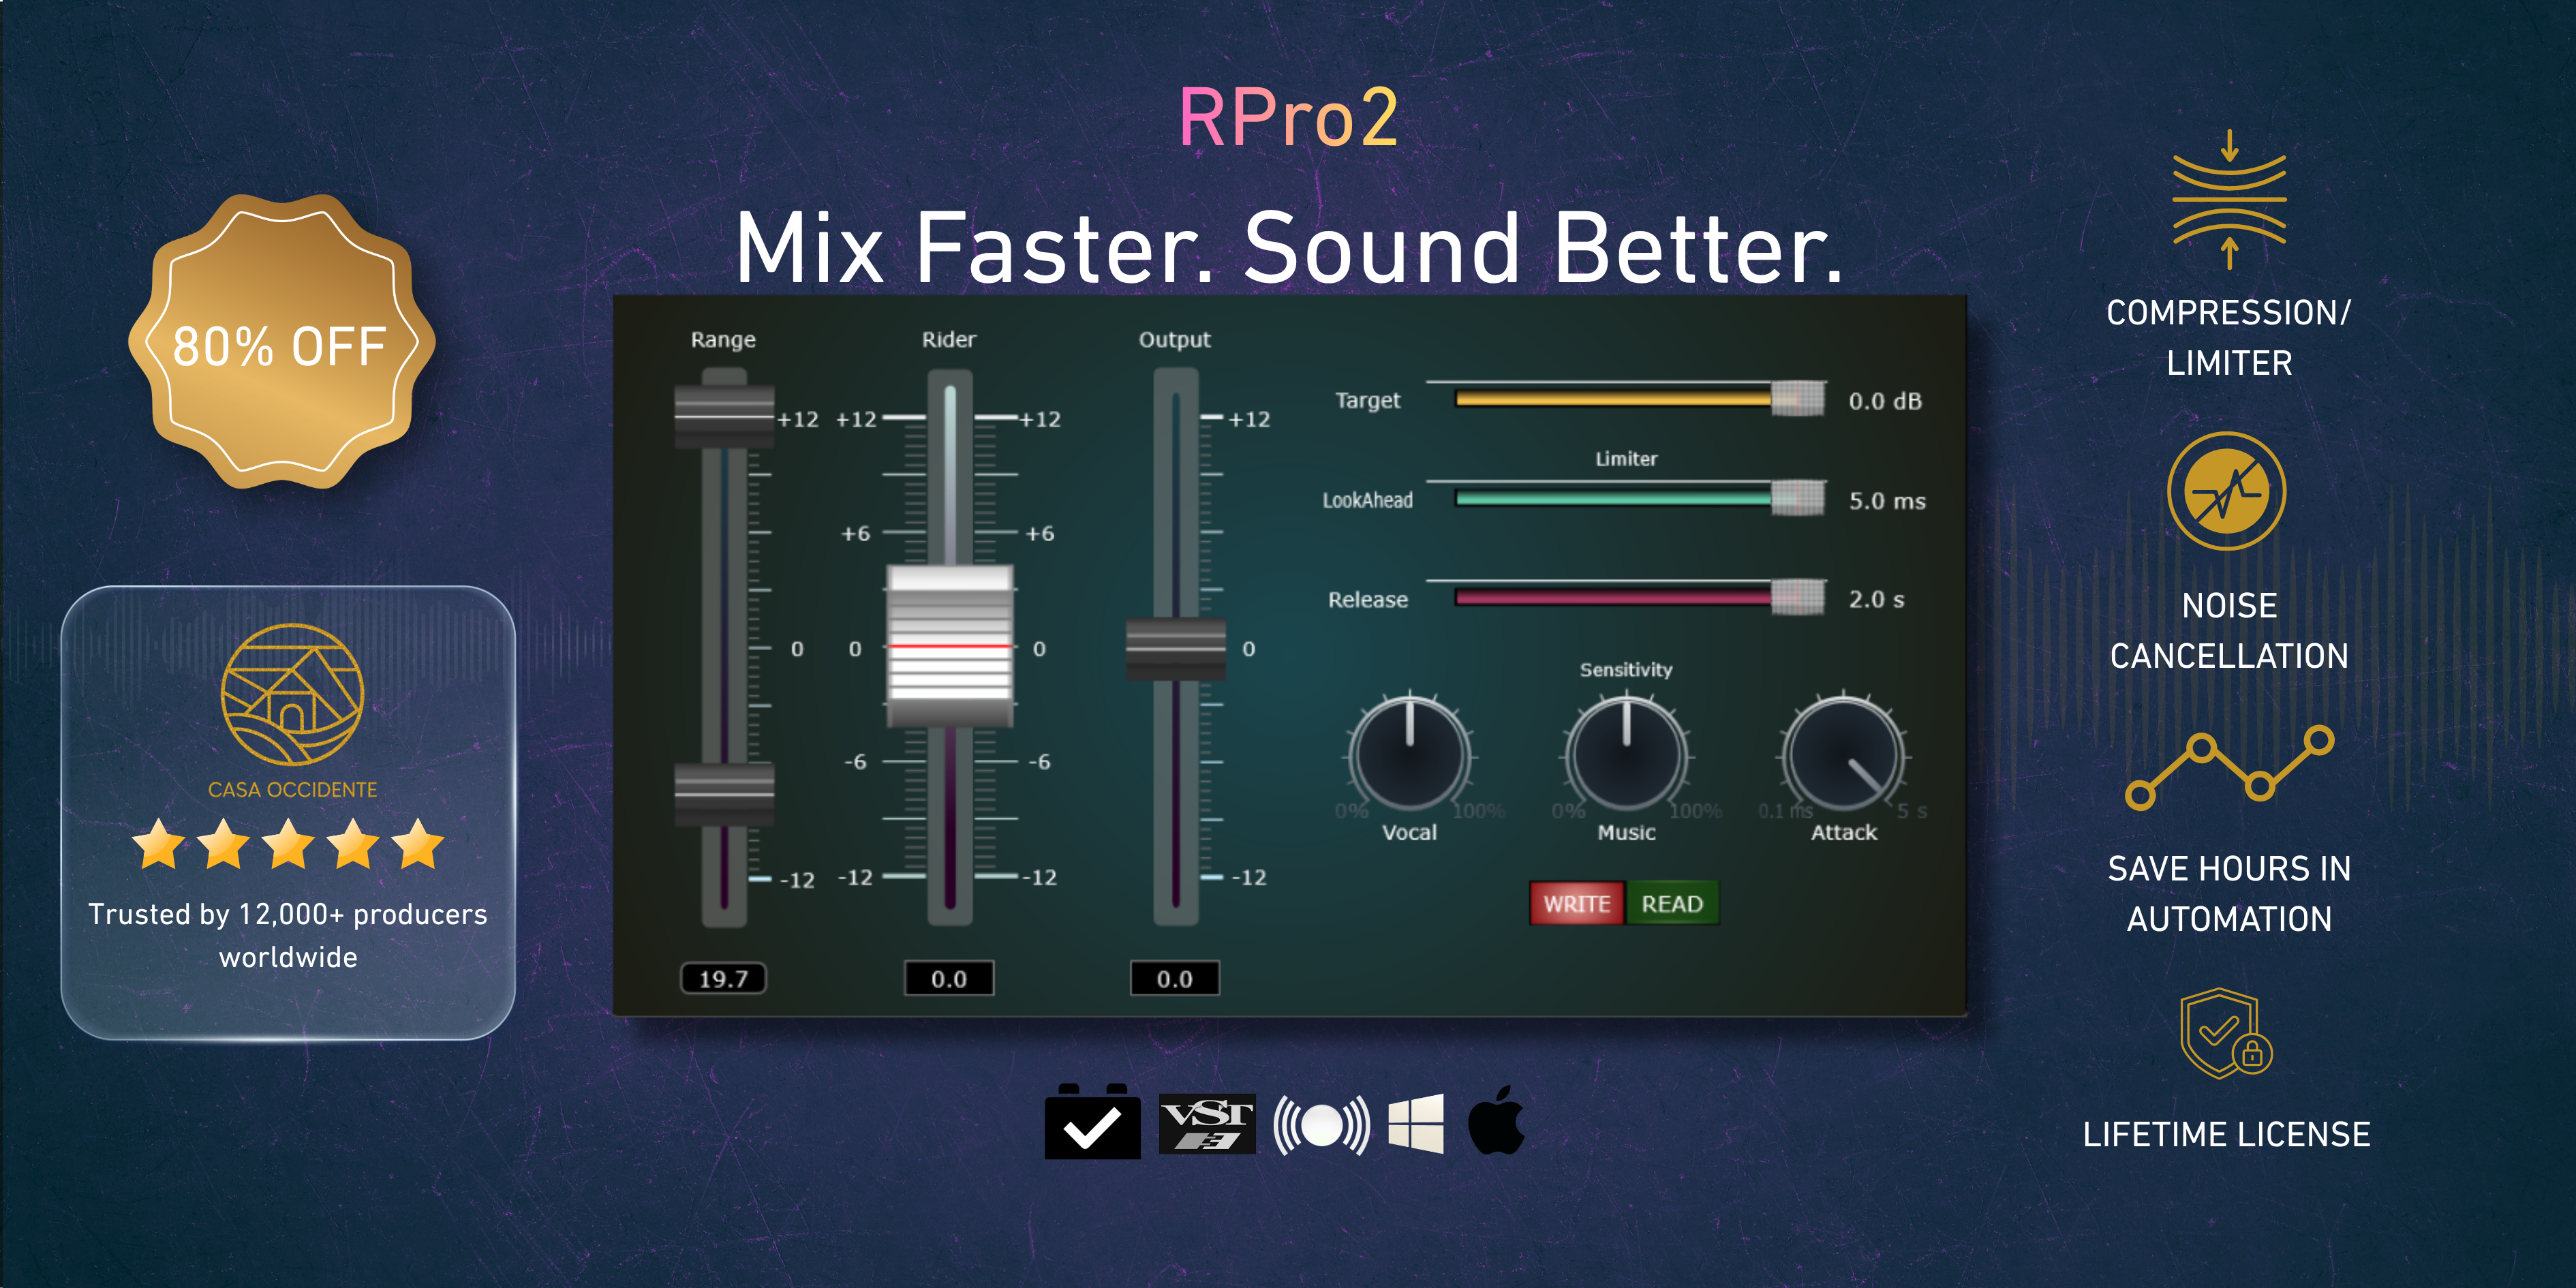Click the Release slider handle
This screenshot has height=1288, width=2576.
click(x=1797, y=597)
